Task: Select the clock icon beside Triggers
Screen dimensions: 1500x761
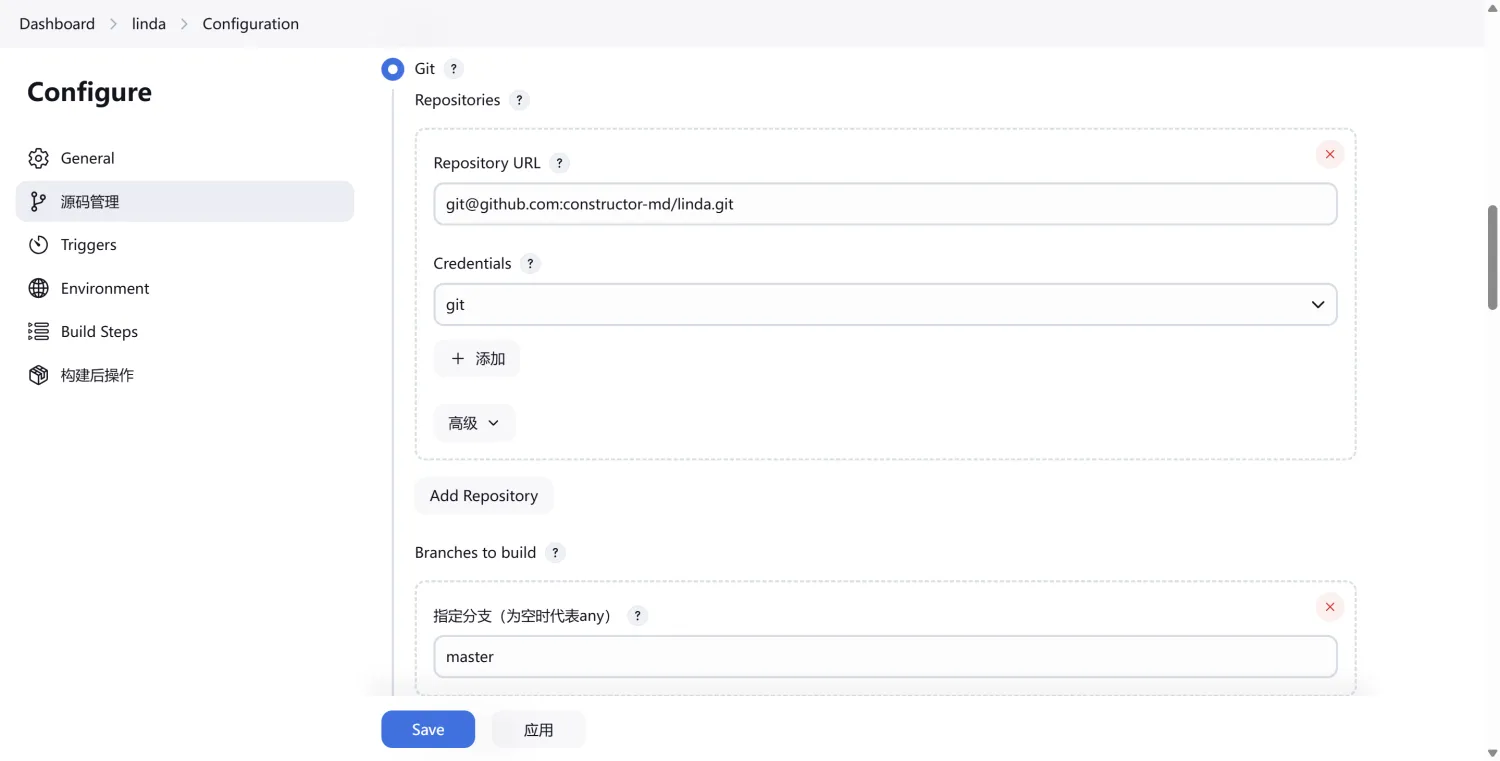Action: coord(38,244)
